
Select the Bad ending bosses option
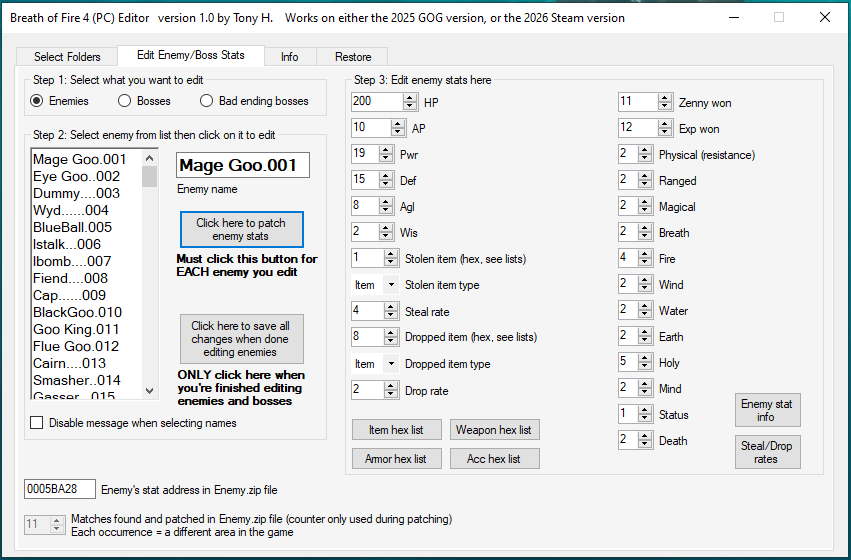(207, 101)
